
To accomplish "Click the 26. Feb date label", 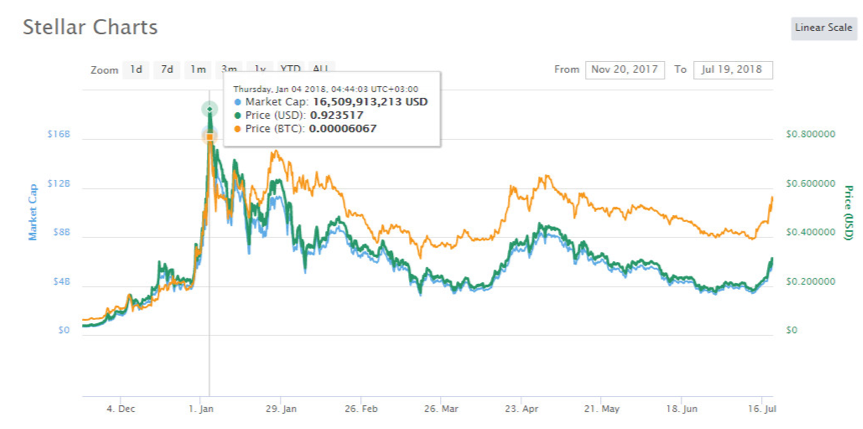I will click(x=361, y=409).
